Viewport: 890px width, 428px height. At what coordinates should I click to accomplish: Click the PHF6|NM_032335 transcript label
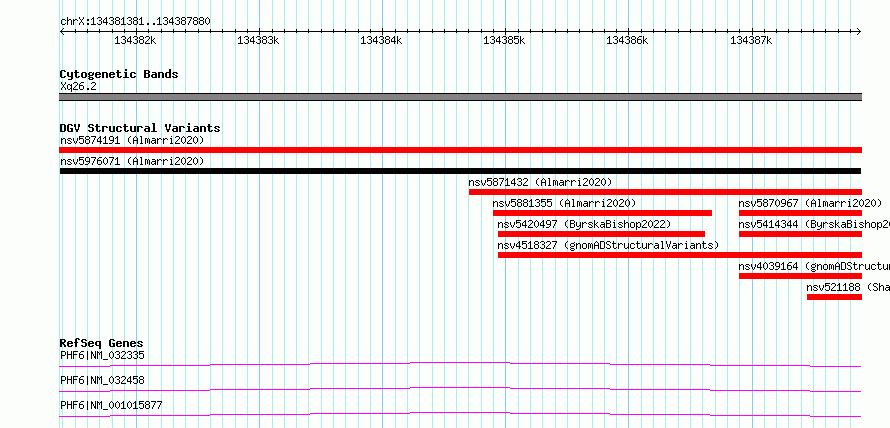(102, 356)
